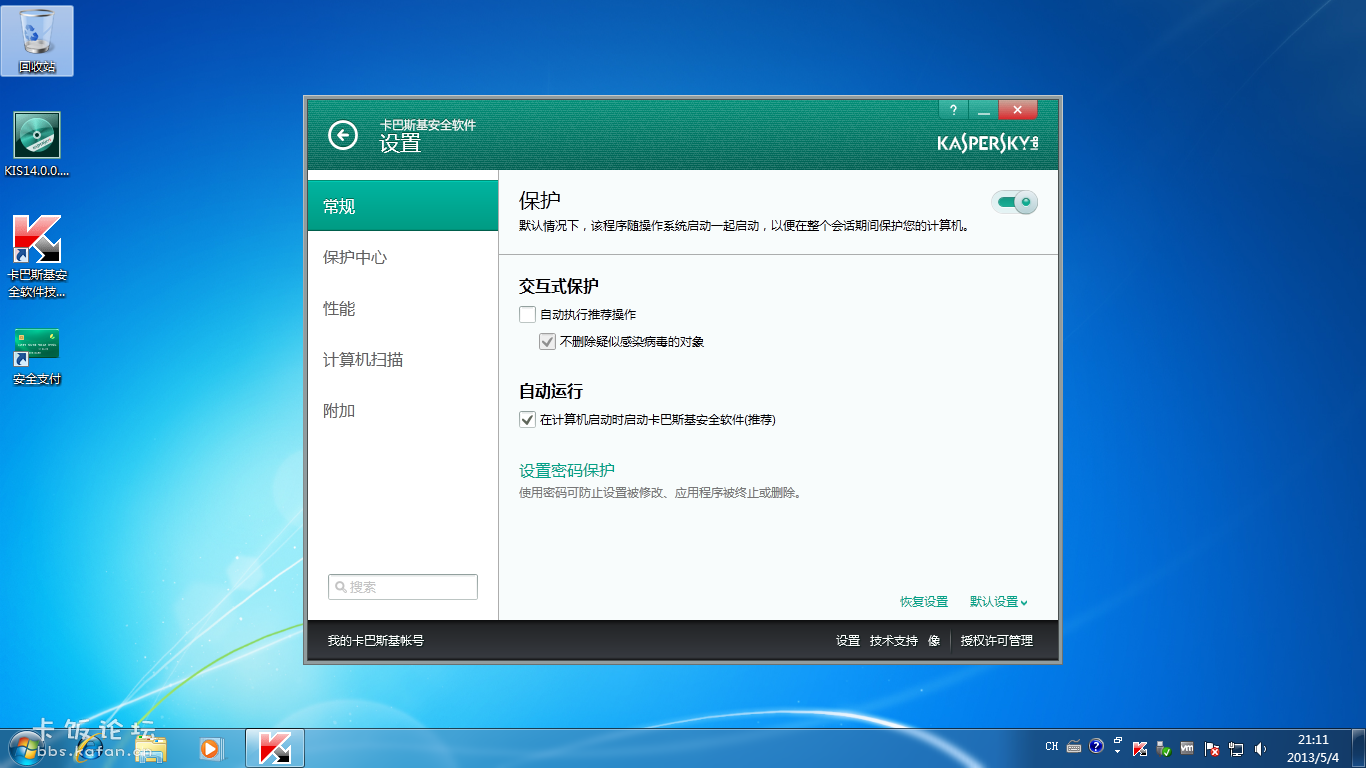Screen dimensions: 1366x768
Task: Launch Windows Media Player from the taskbar
Action: [210, 748]
